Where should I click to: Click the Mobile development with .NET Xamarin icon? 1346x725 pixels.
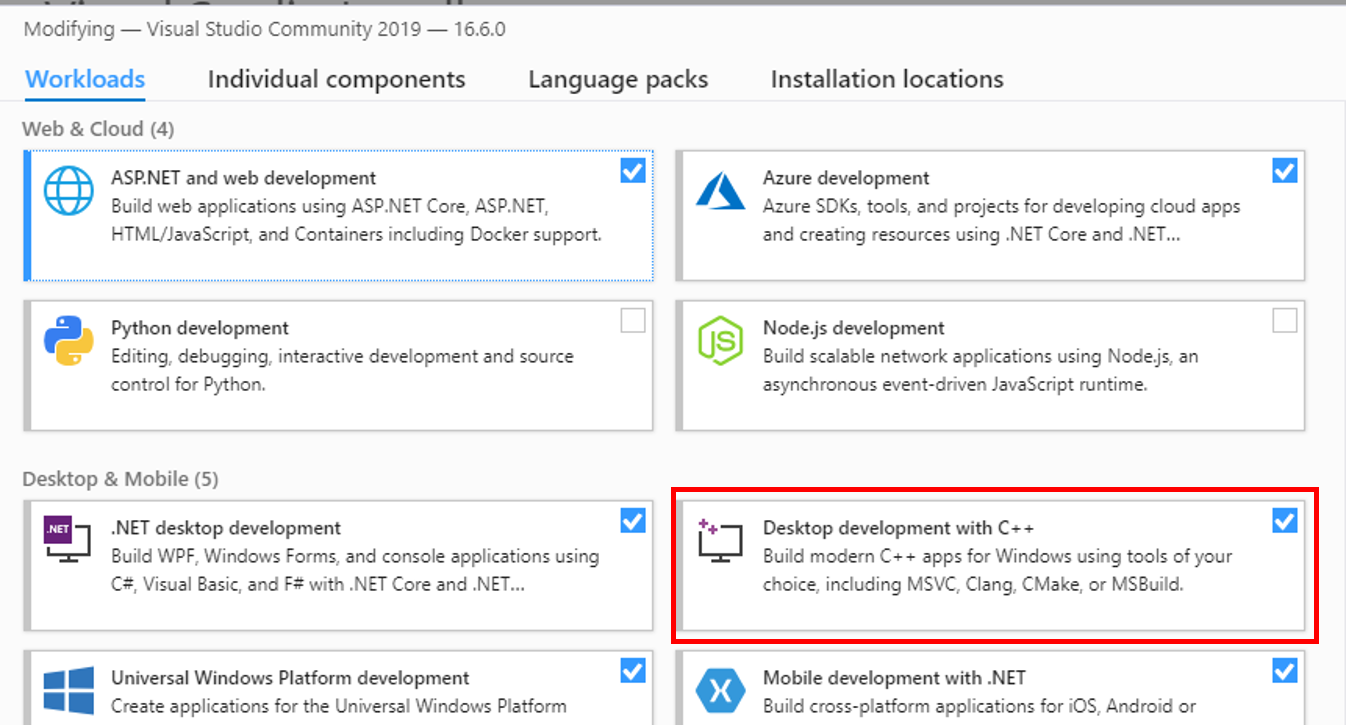[x=721, y=691]
